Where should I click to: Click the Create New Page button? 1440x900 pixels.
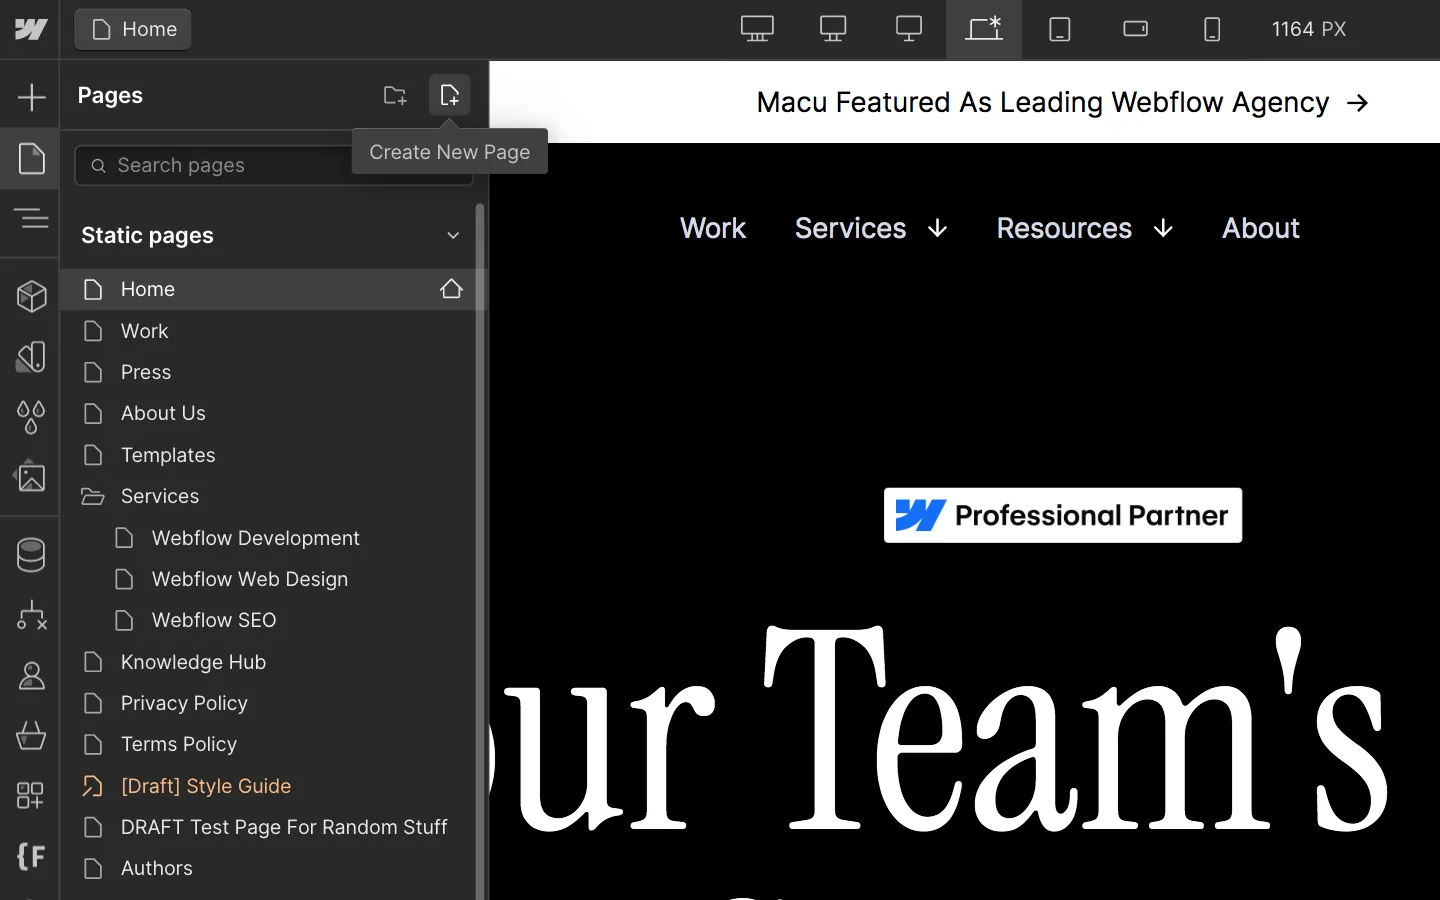[450, 95]
